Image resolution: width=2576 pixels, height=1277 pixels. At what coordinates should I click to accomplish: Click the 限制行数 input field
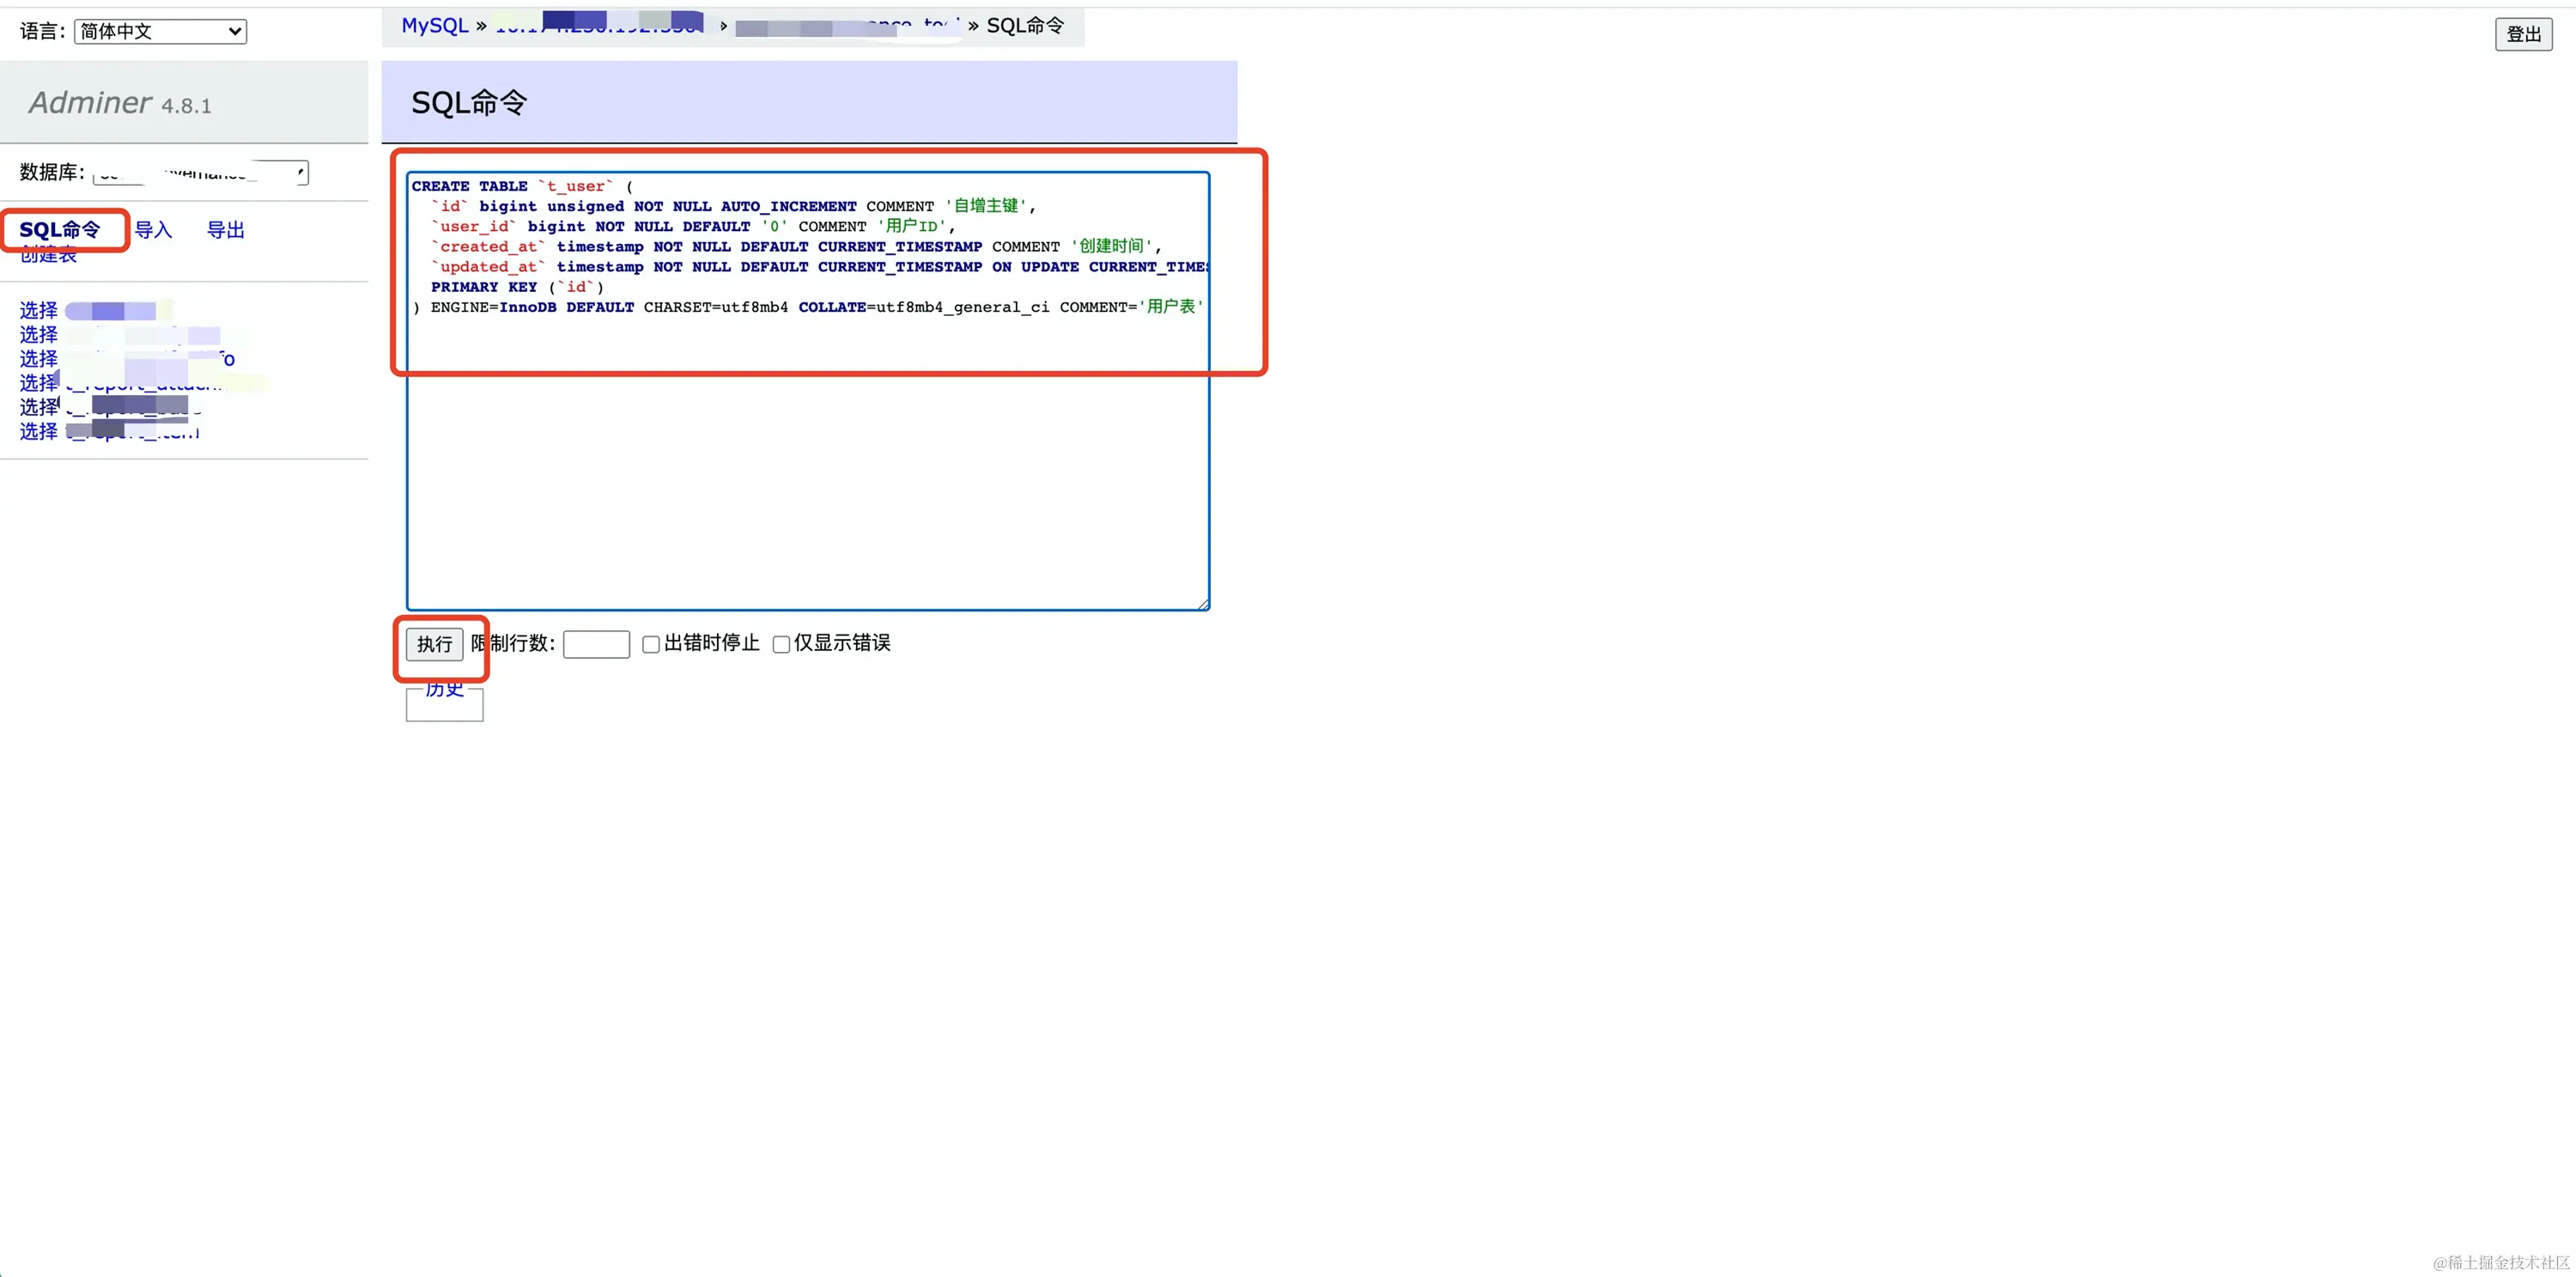click(596, 644)
